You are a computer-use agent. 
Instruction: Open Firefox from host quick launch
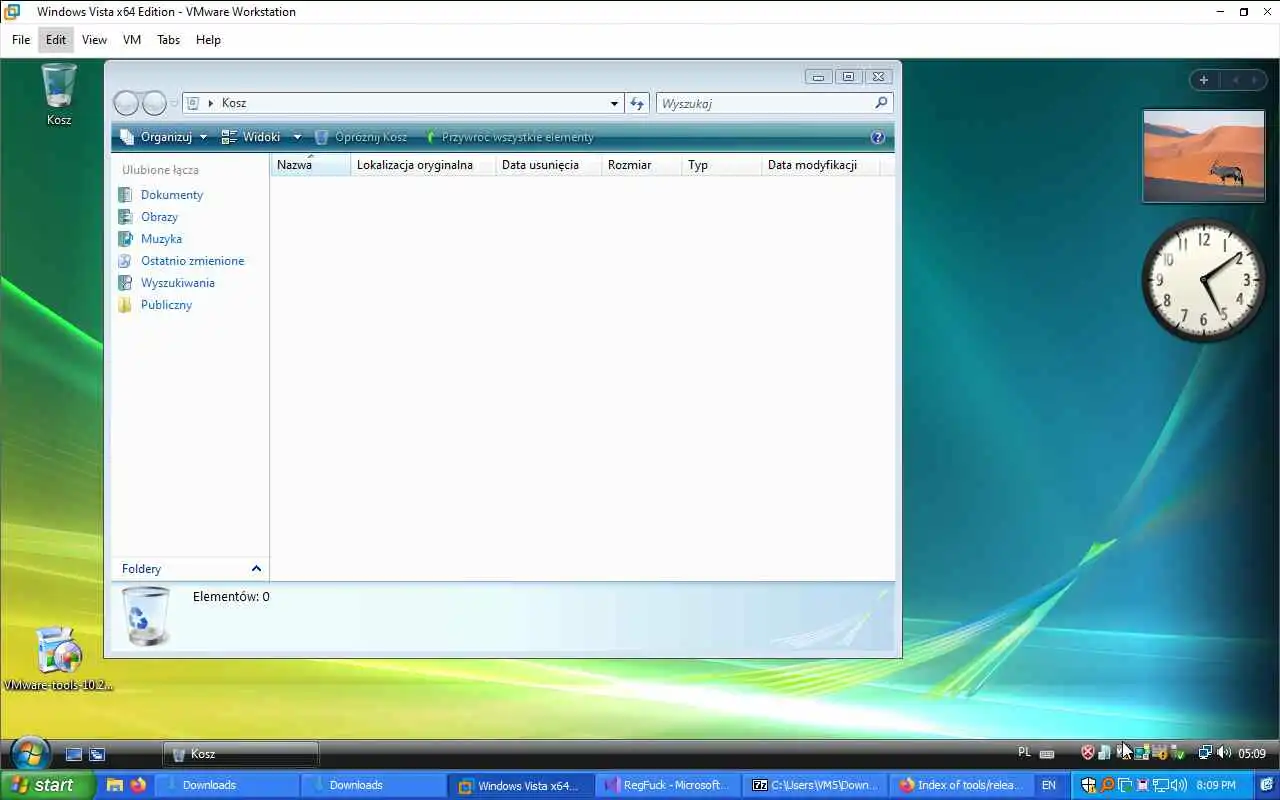tap(137, 785)
